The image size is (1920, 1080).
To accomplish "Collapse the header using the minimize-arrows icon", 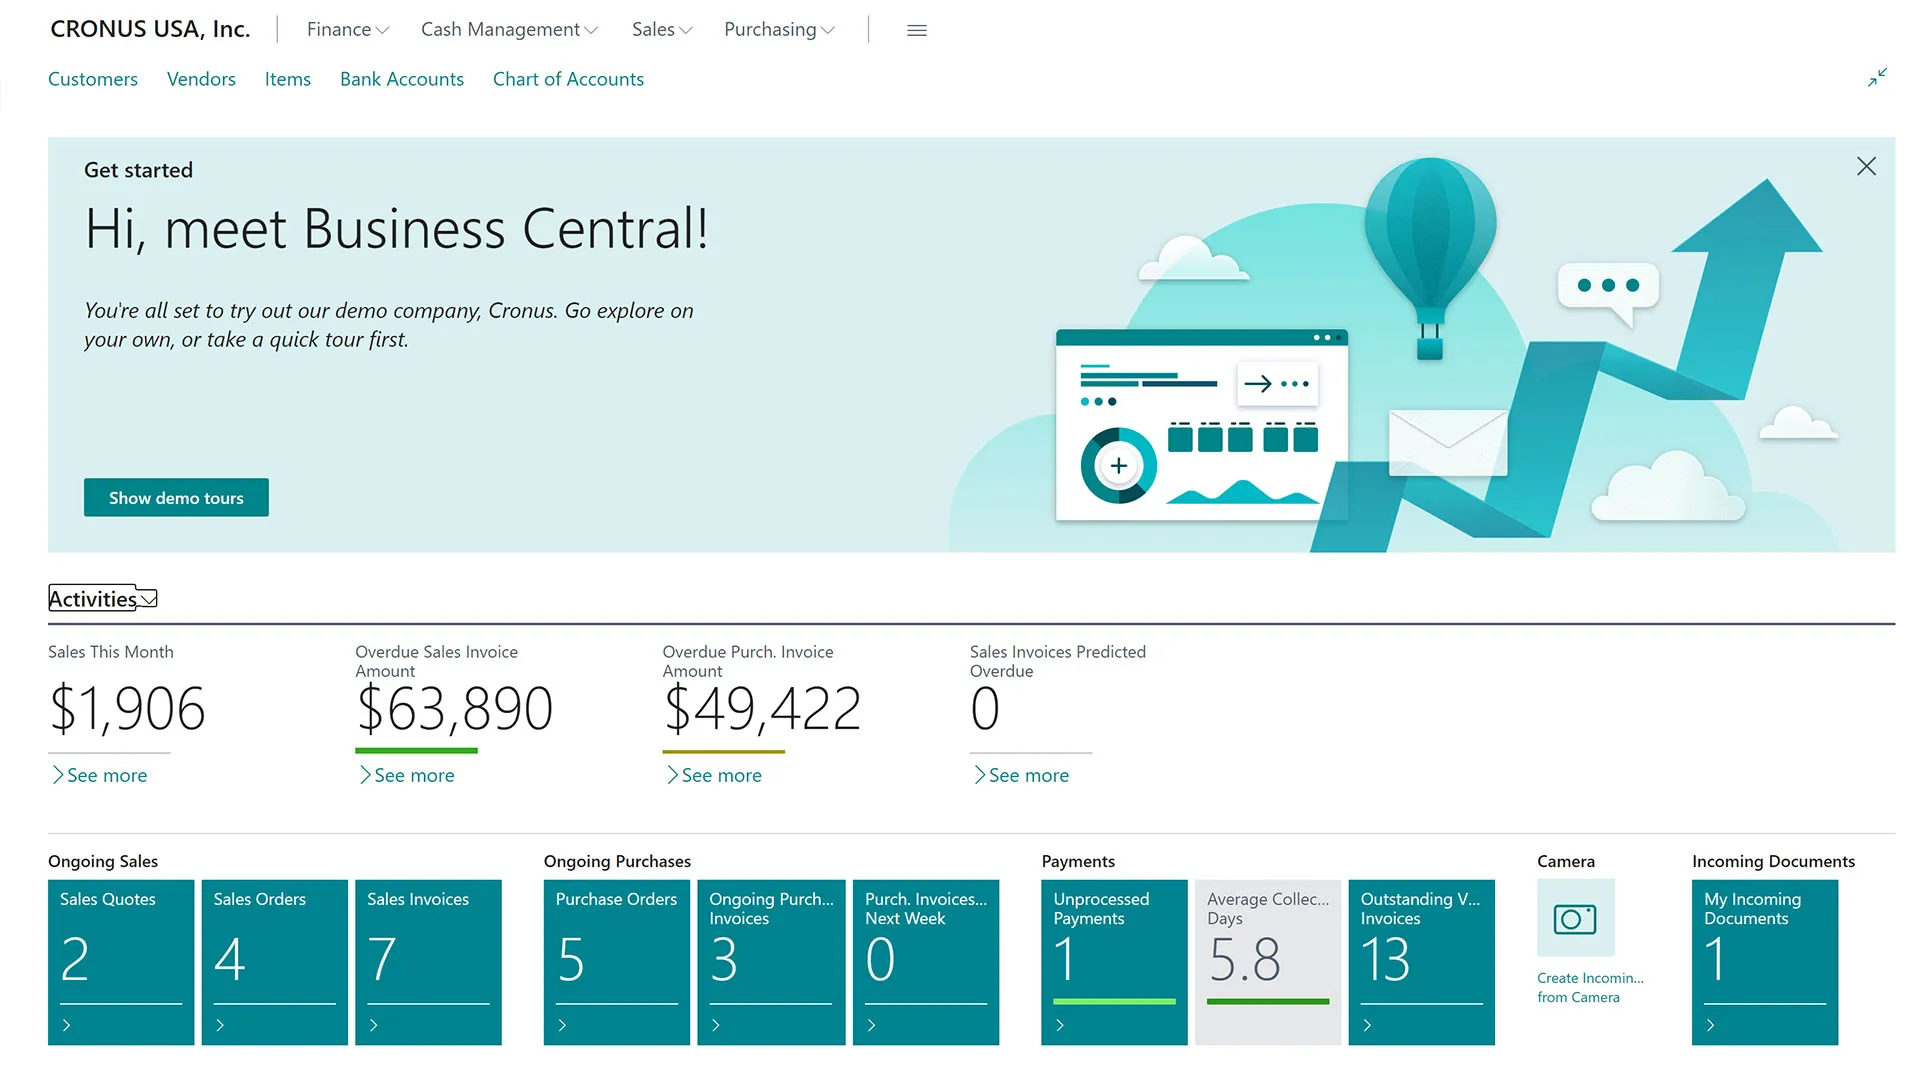I will tap(1878, 76).
